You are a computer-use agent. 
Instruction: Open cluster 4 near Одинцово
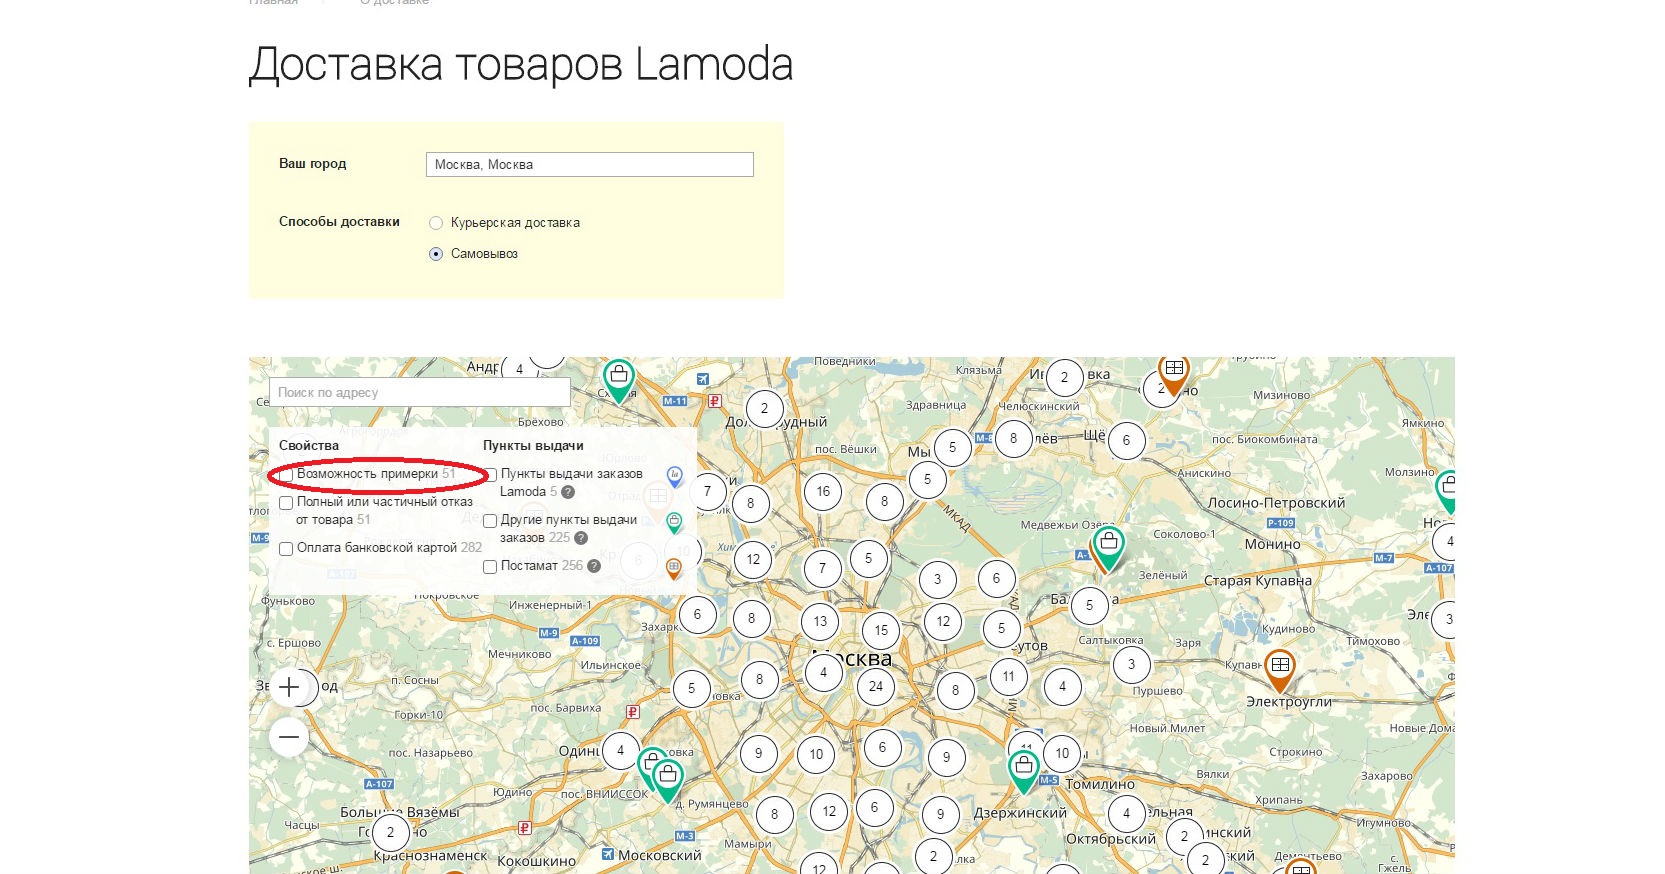tap(620, 750)
